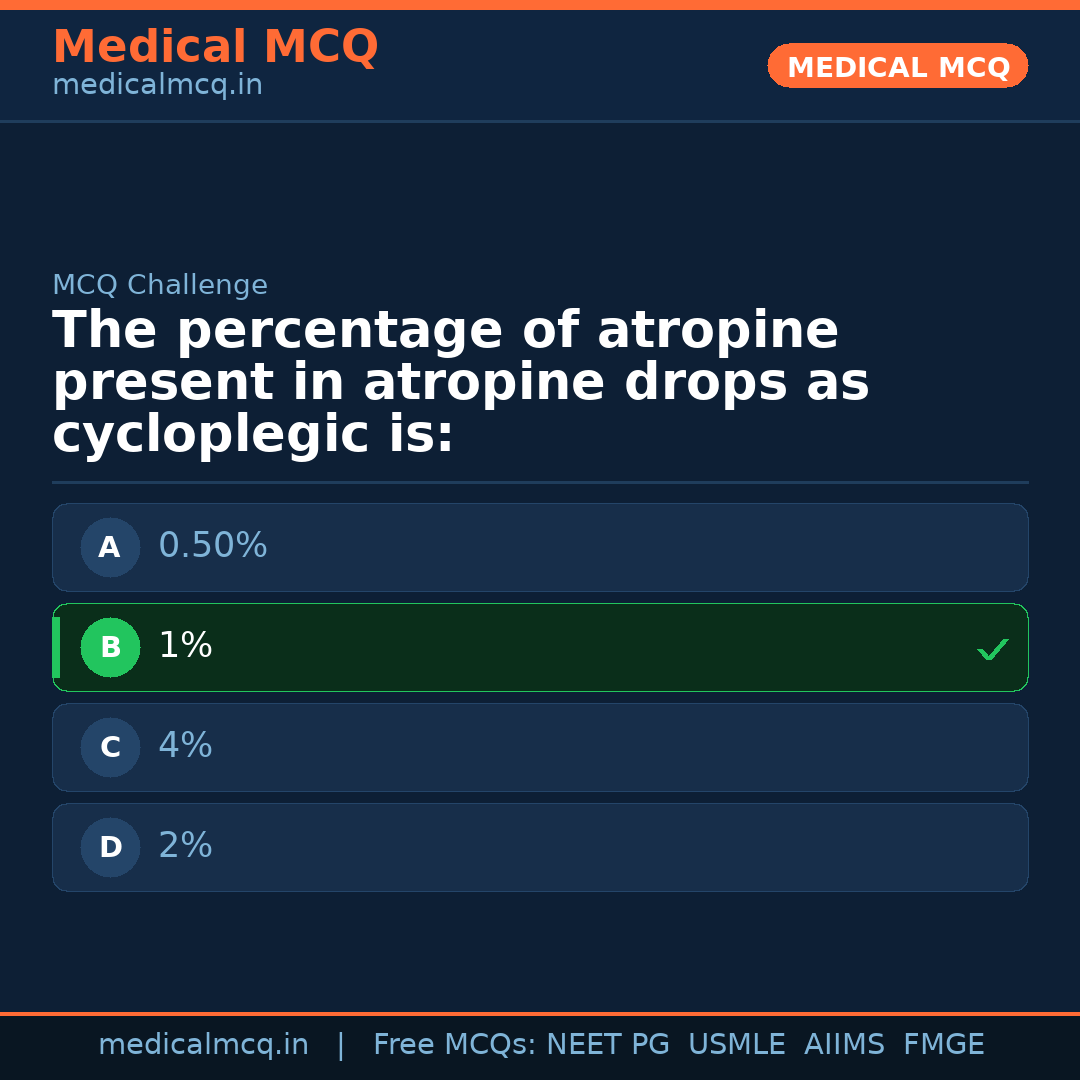Click the green letter B circle badge
The height and width of the screenshot is (1080, 1080).
pyautogui.click(x=110, y=647)
